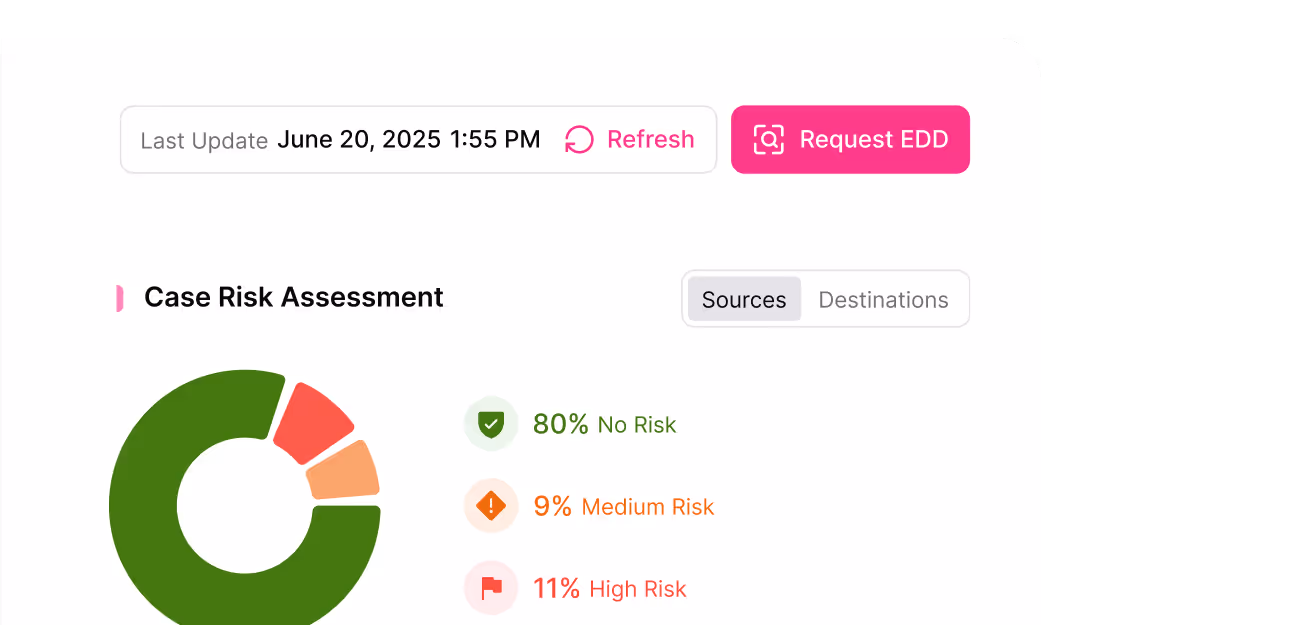Select the red High Risk donut segment
Screen dimensions: 1313x625
[312, 420]
